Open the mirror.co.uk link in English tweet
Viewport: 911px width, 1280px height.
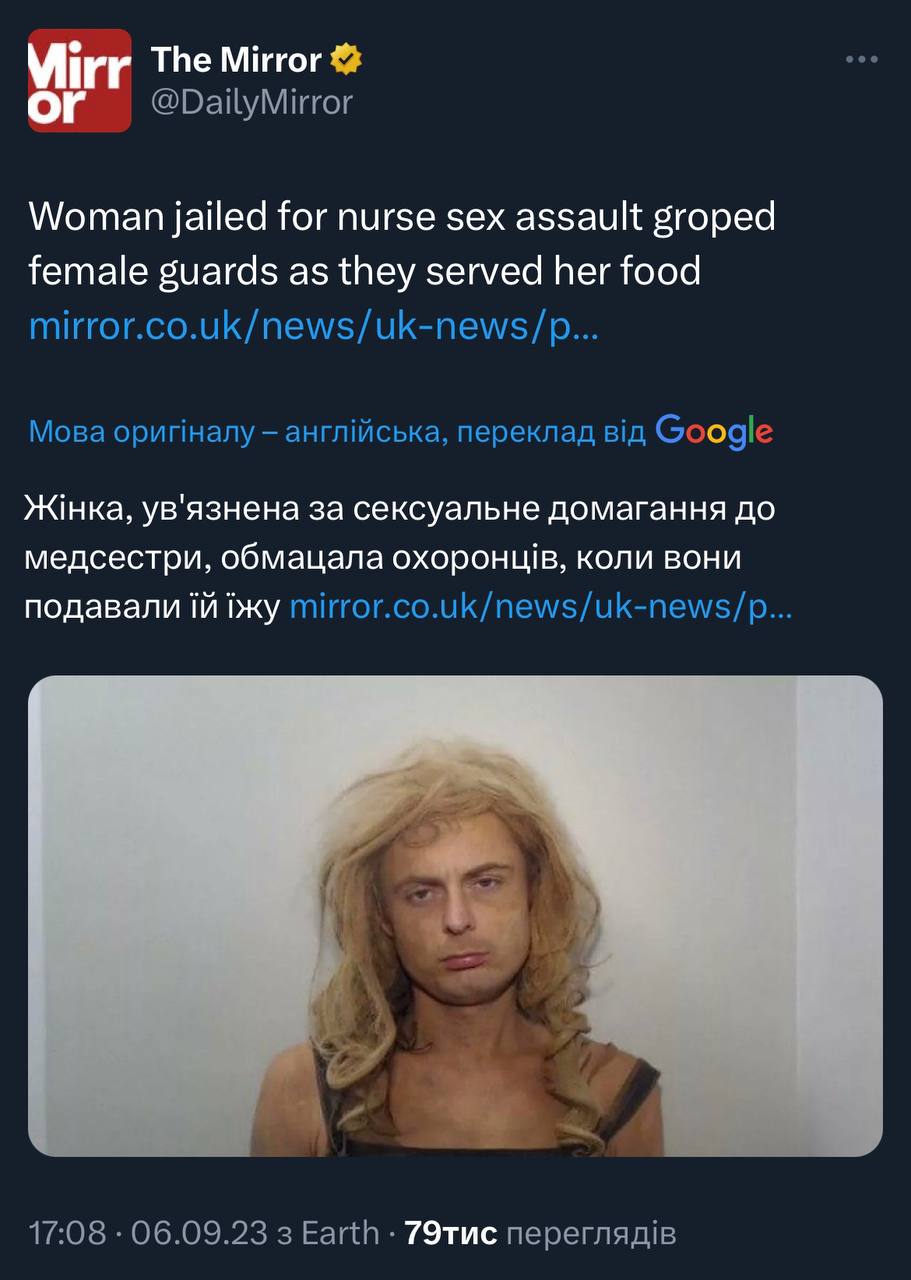click(x=314, y=326)
